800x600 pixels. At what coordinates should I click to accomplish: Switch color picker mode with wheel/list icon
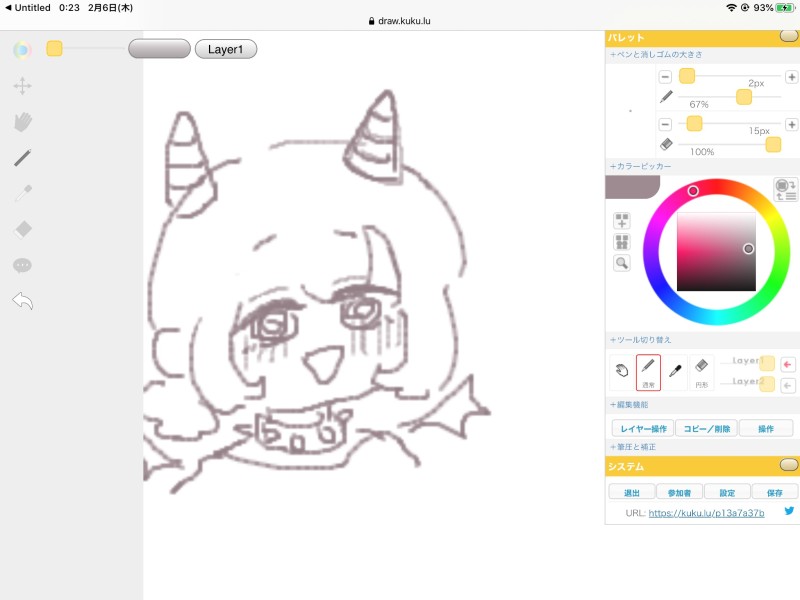point(785,189)
